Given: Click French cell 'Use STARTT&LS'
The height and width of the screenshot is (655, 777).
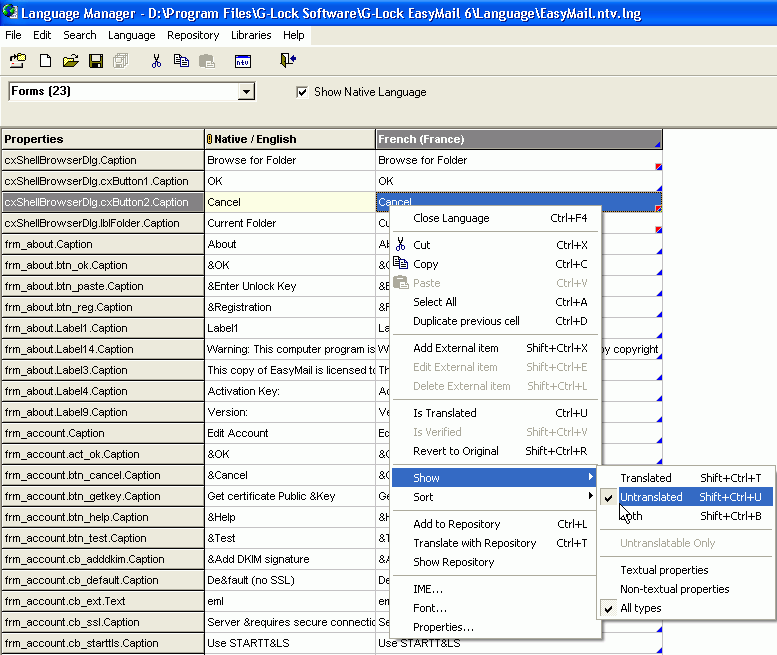Looking at the screenshot, I should pyautogui.click(x=519, y=644).
